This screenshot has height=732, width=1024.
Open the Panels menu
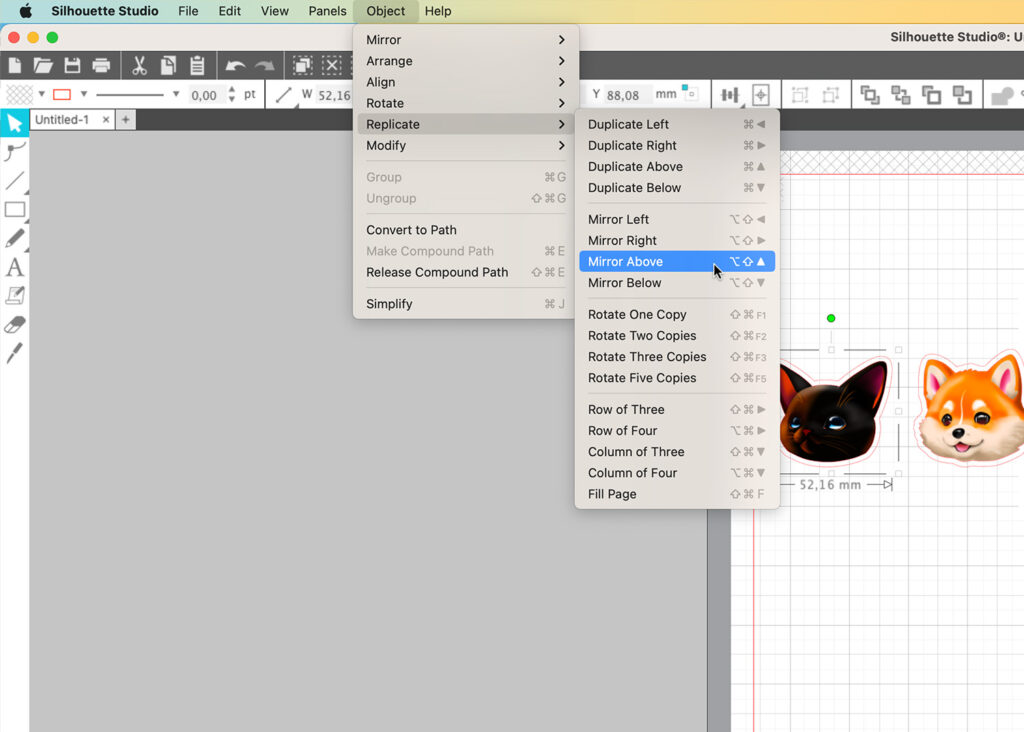(x=327, y=11)
